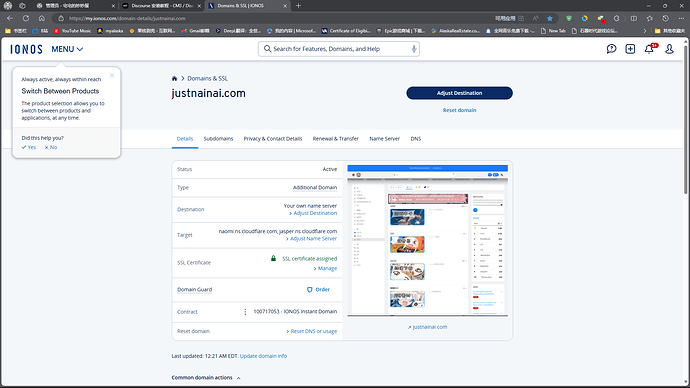Click the Active status value
The width and height of the screenshot is (690, 388).
pyautogui.click(x=330, y=169)
